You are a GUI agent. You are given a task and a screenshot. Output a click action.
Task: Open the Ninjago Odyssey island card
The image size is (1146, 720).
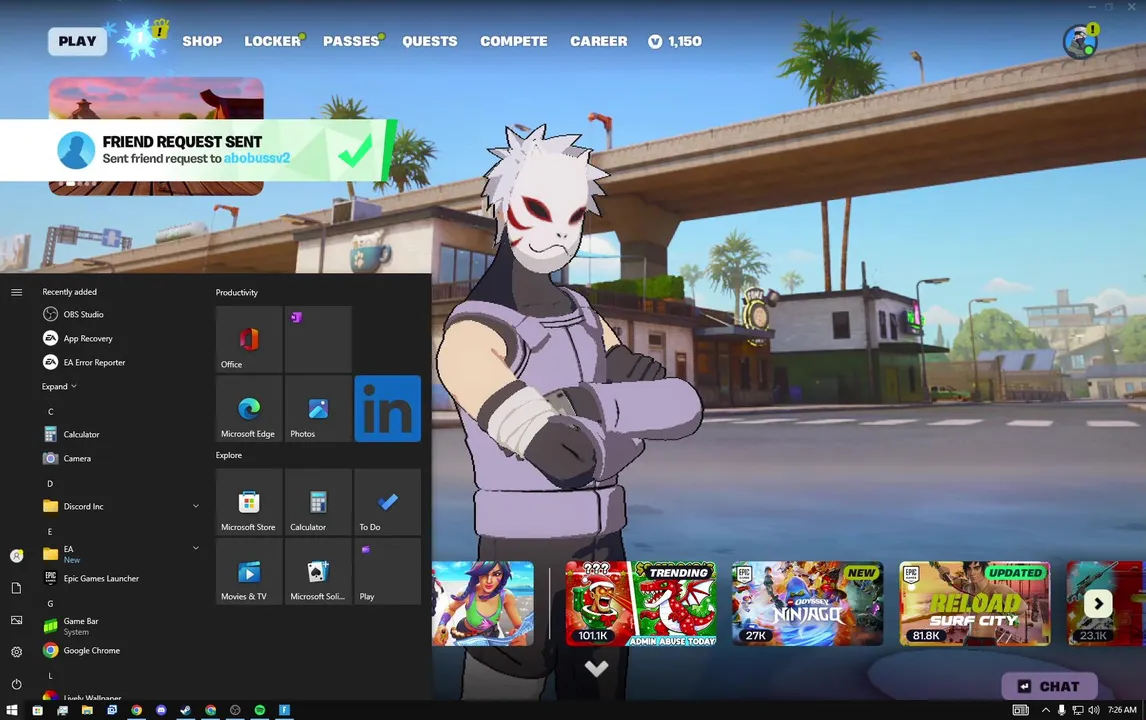[807, 604]
